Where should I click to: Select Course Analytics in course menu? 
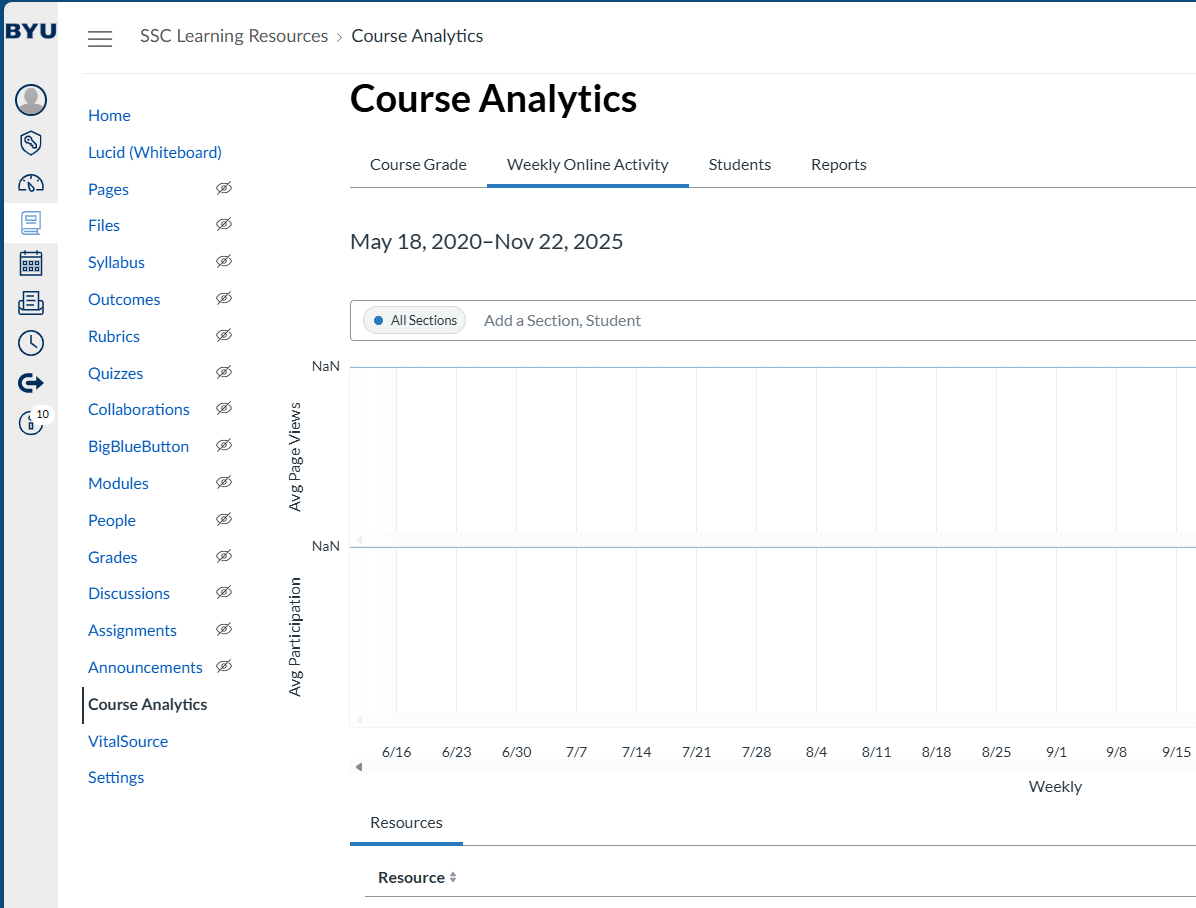pos(147,705)
